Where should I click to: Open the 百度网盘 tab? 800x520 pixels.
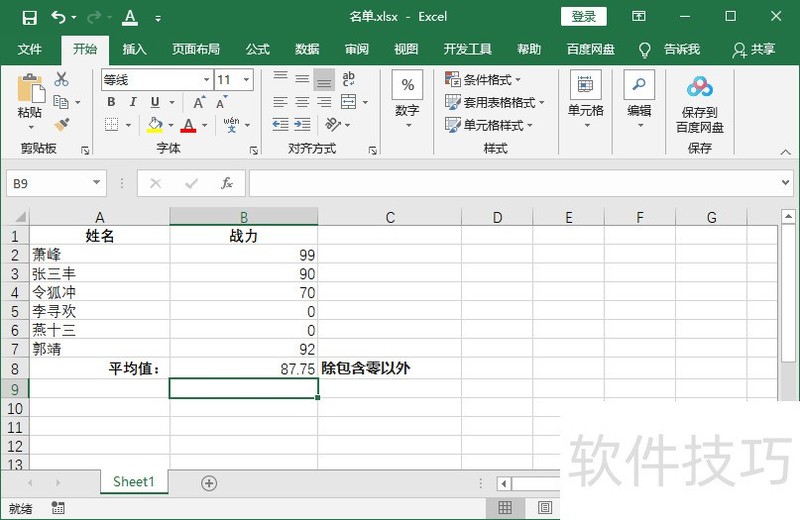click(591, 49)
